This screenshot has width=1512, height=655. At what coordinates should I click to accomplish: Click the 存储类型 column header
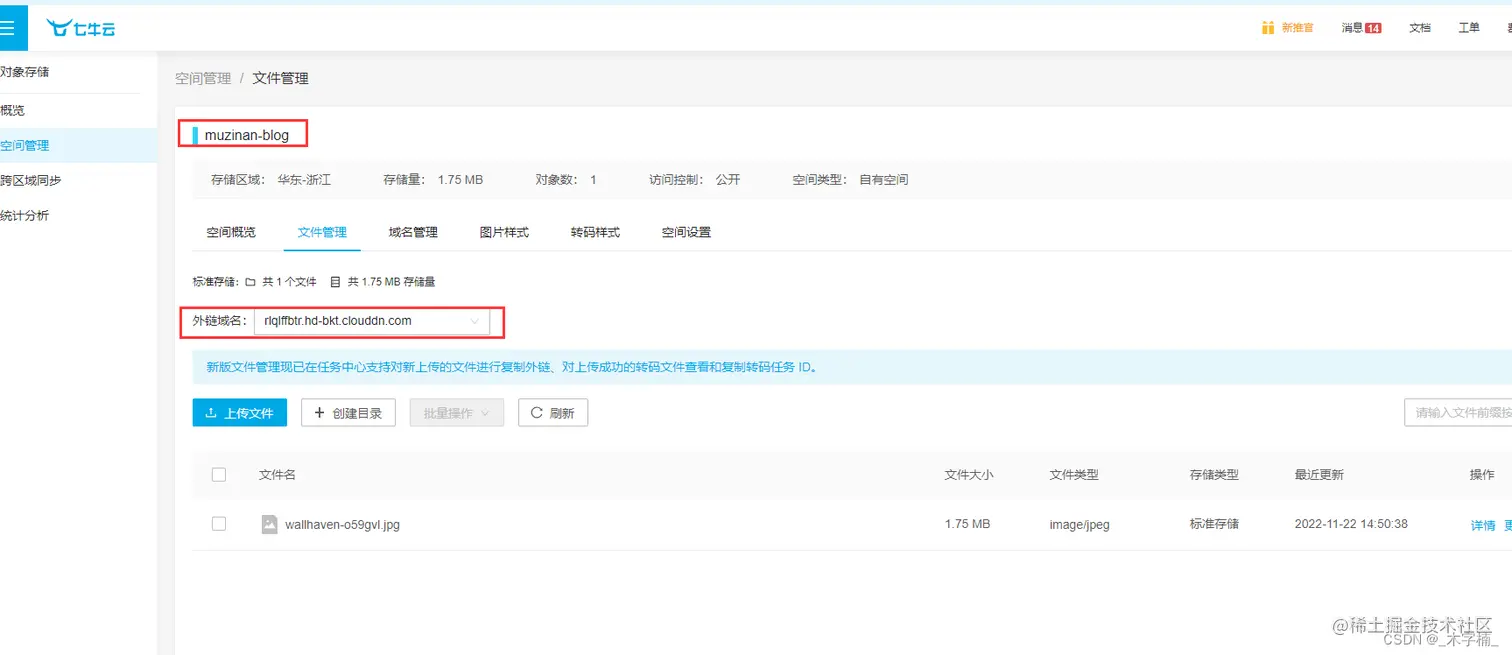point(1214,475)
